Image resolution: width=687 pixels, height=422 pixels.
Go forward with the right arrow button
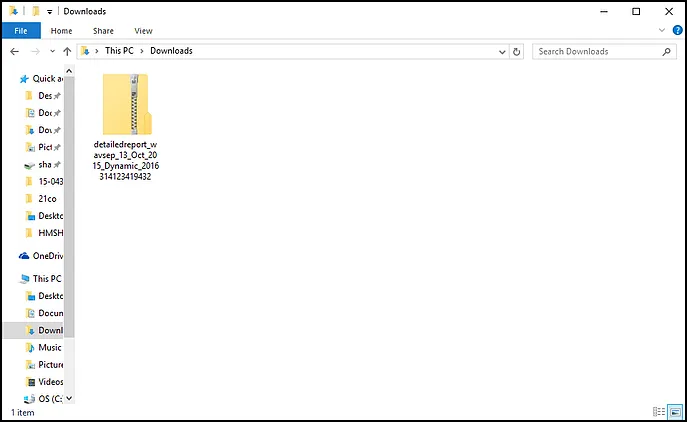(35, 51)
